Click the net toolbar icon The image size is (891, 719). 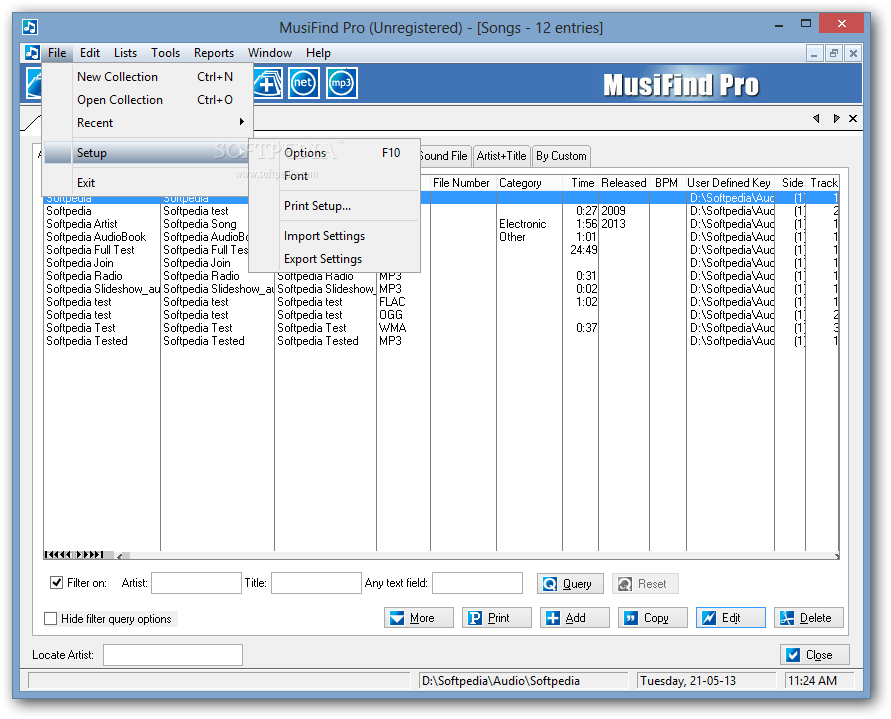[x=303, y=83]
